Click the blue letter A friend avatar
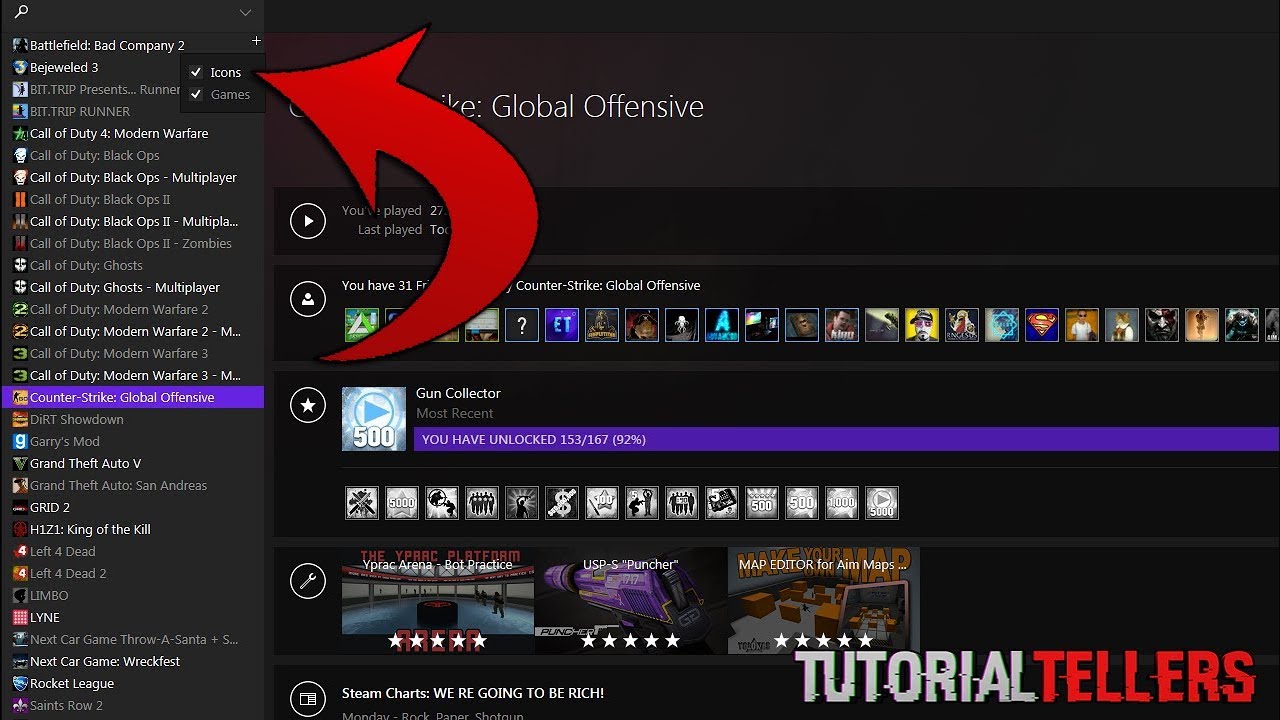This screenshot has width=1280, height=720. (722, 325)
